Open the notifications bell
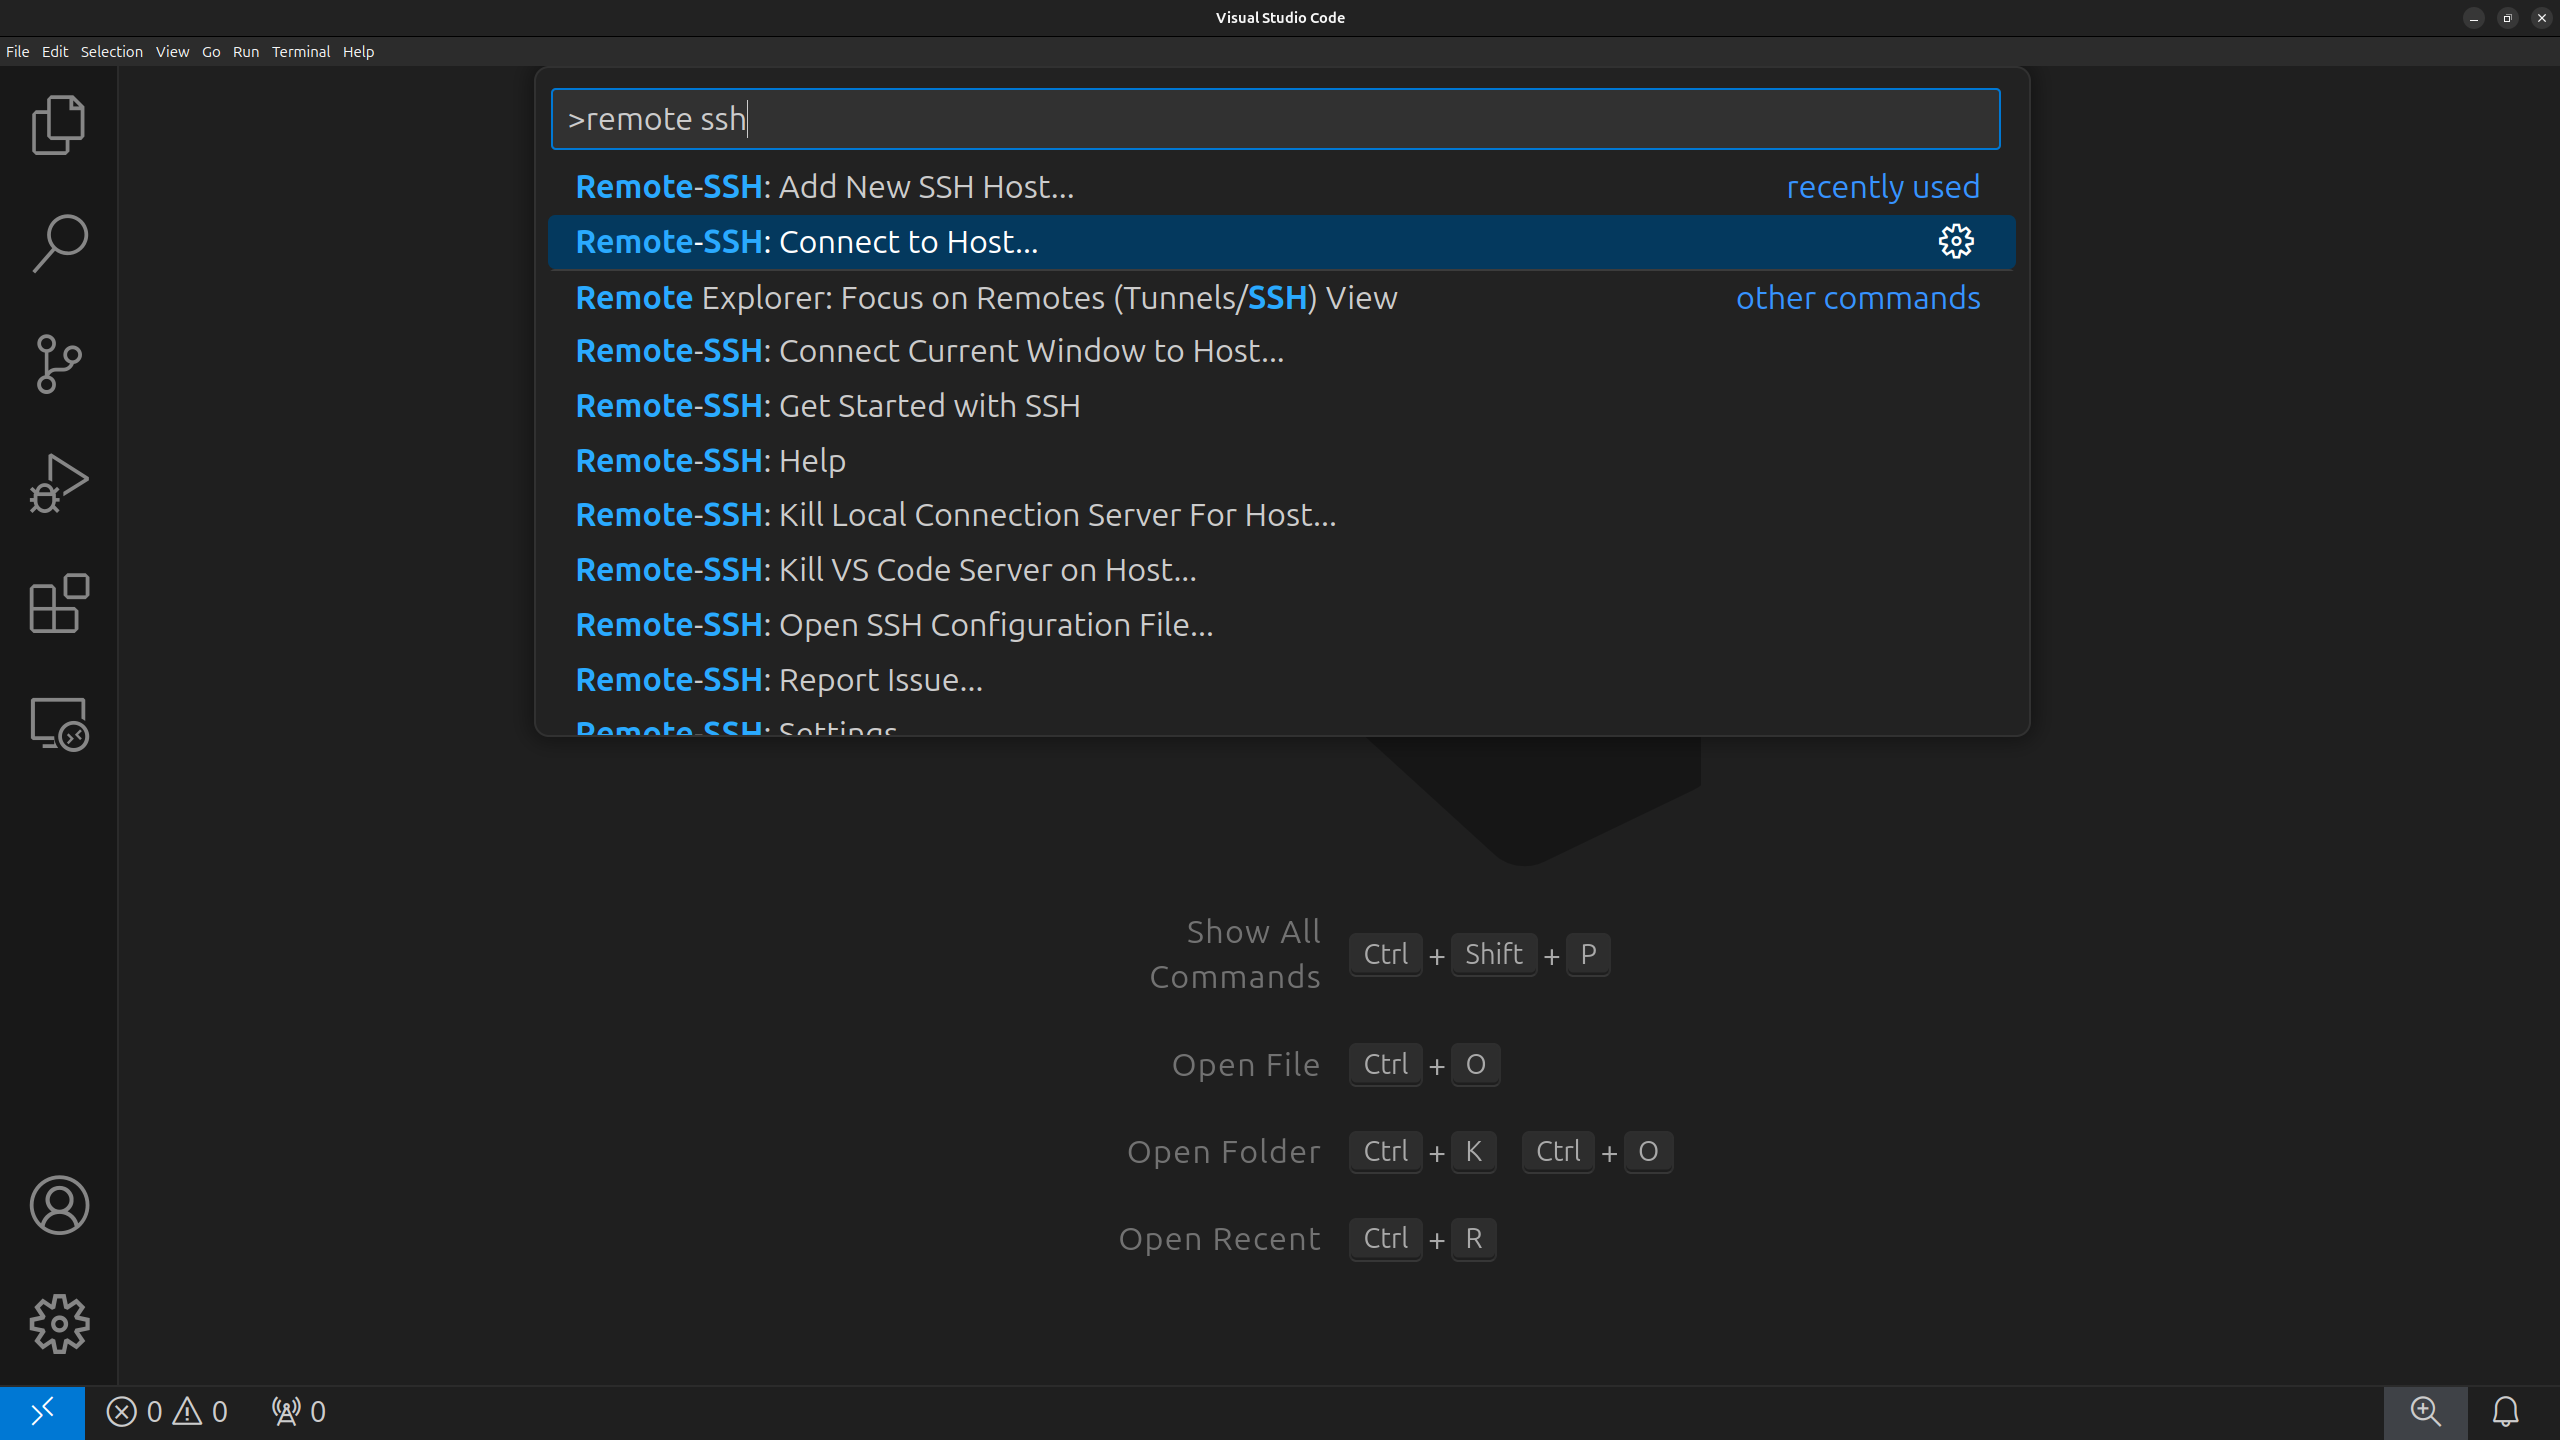This screenshot has height=1440, width=2560. (x=2505, y=1412)
